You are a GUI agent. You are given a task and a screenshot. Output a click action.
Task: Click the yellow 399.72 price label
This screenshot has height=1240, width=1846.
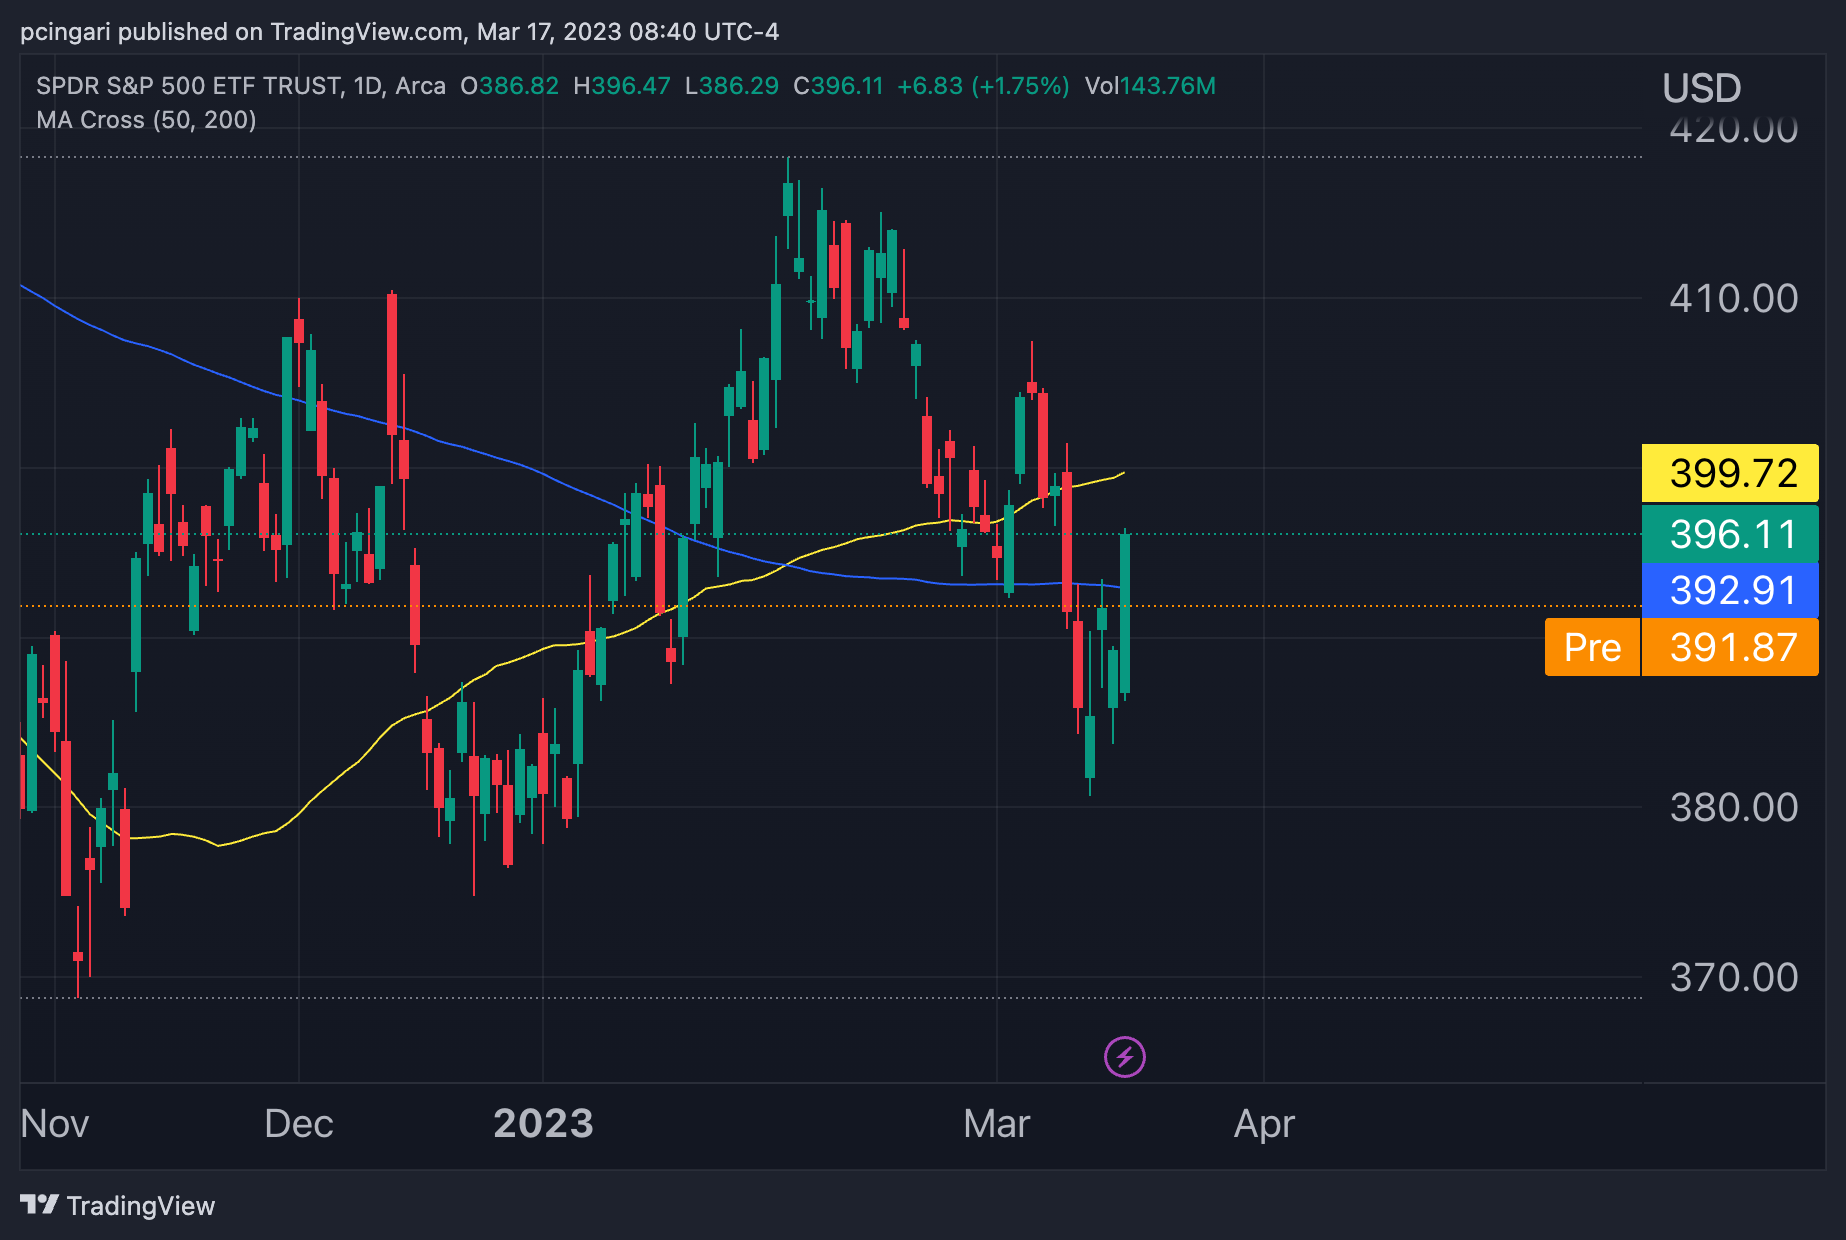tap(1730, 473)
